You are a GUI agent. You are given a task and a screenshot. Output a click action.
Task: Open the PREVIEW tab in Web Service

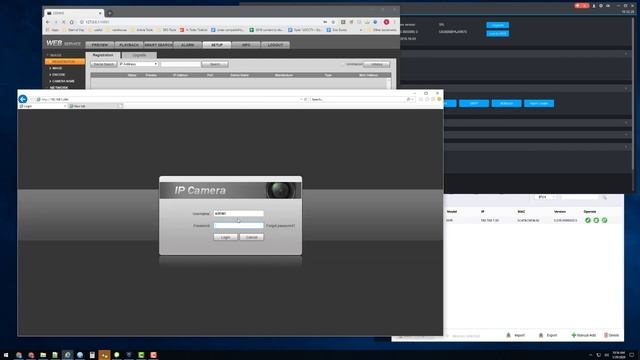click(x=100, y=45)
